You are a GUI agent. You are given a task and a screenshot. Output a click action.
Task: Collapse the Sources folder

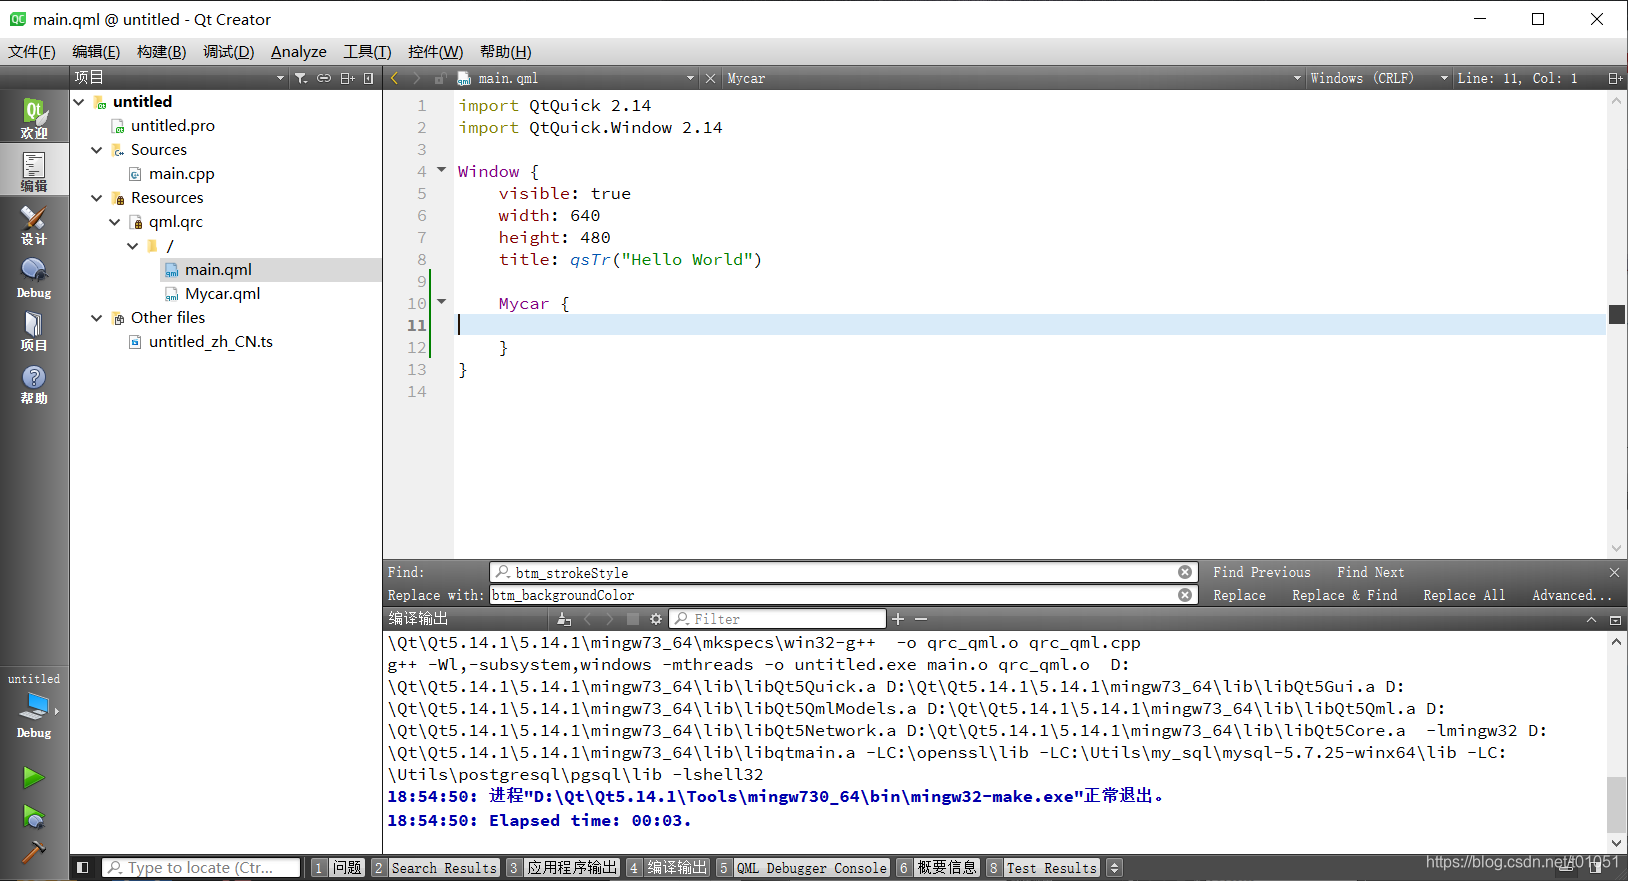(x=97, y=149)
